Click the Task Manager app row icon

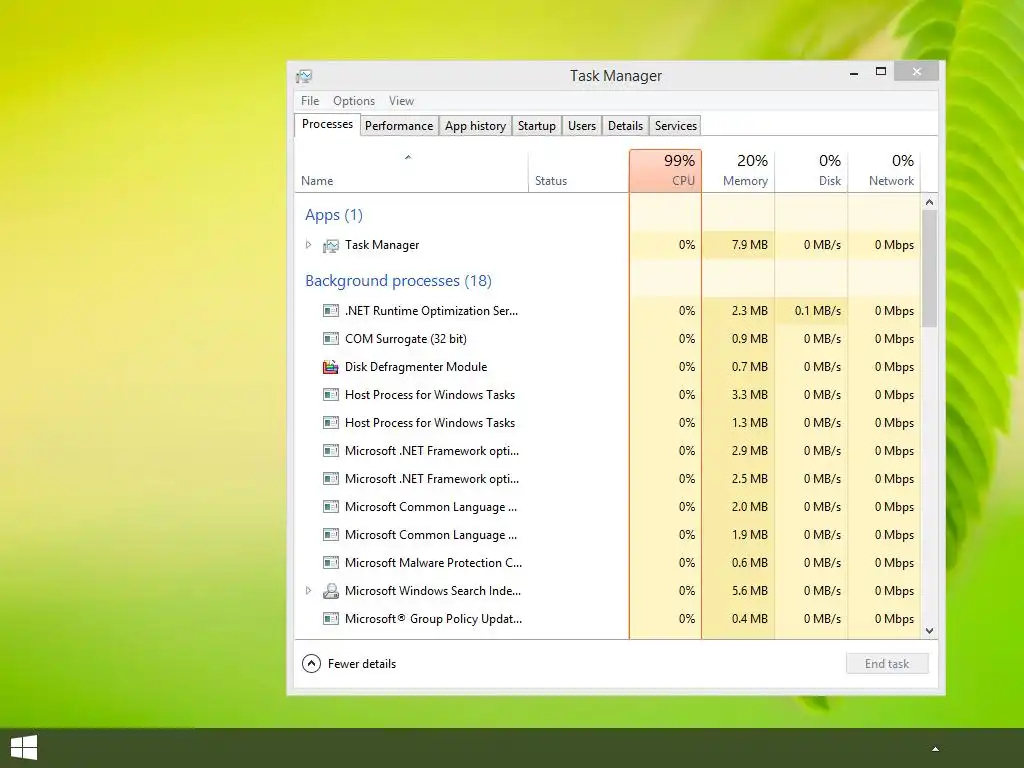pos(331,246)
